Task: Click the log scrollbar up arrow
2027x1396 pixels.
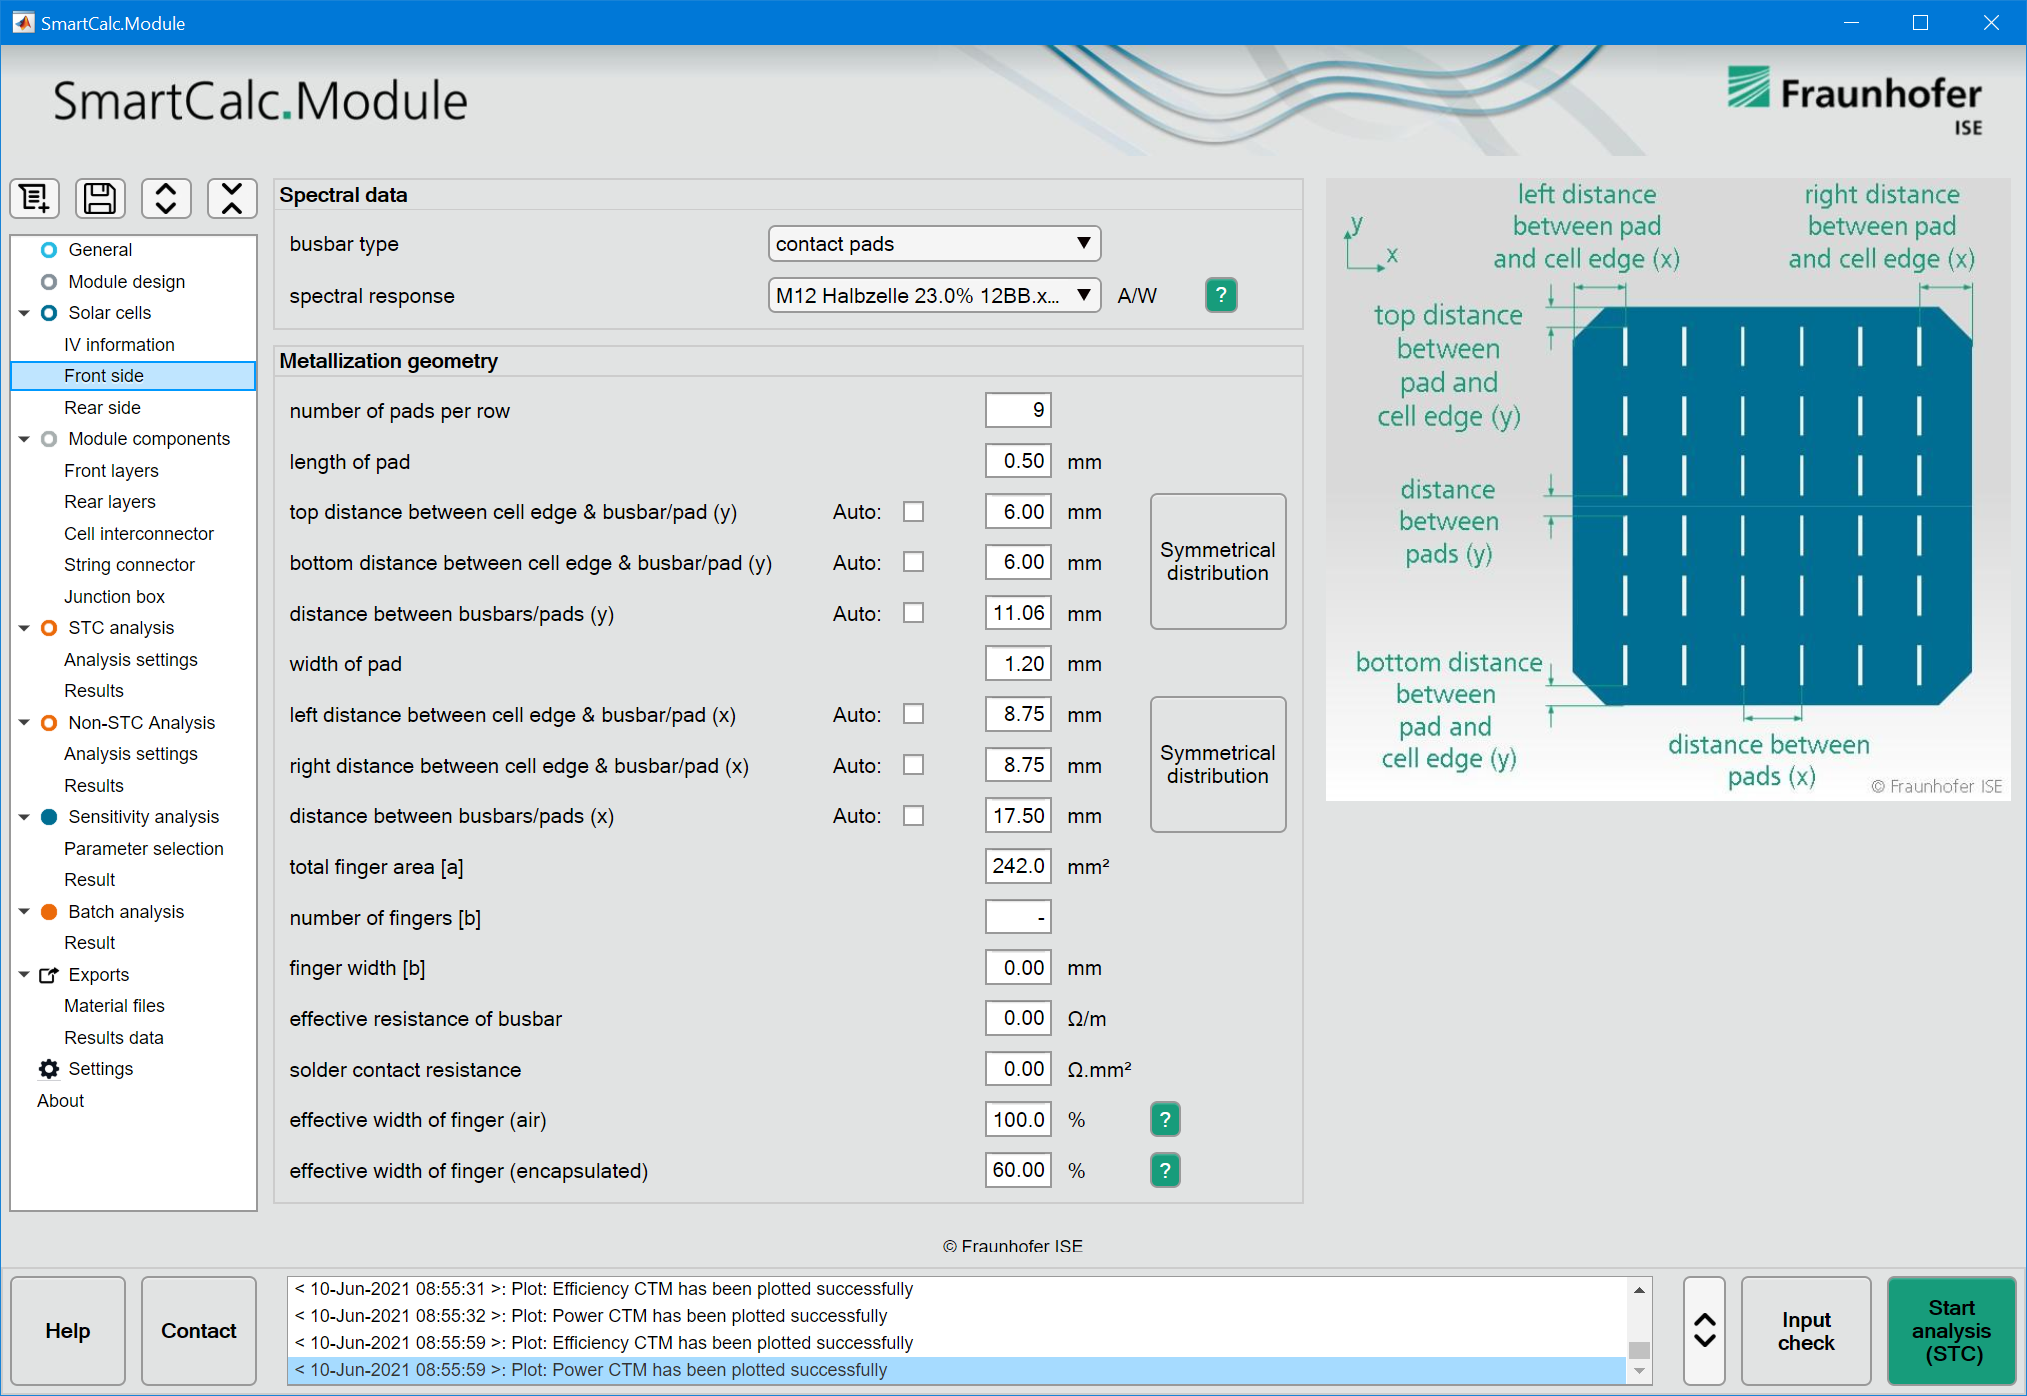Action: coord(1639,1290)
